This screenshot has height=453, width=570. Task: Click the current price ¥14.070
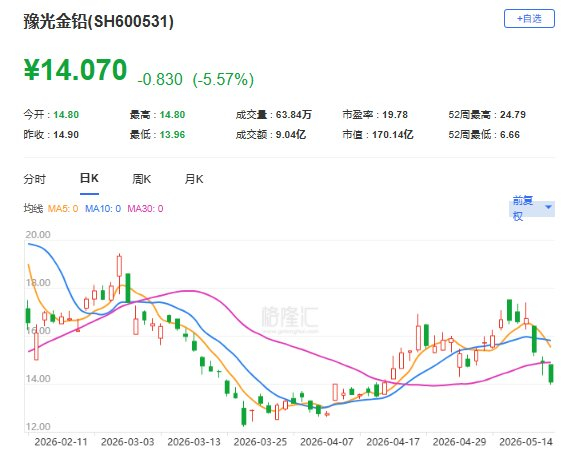pos(76,70)
